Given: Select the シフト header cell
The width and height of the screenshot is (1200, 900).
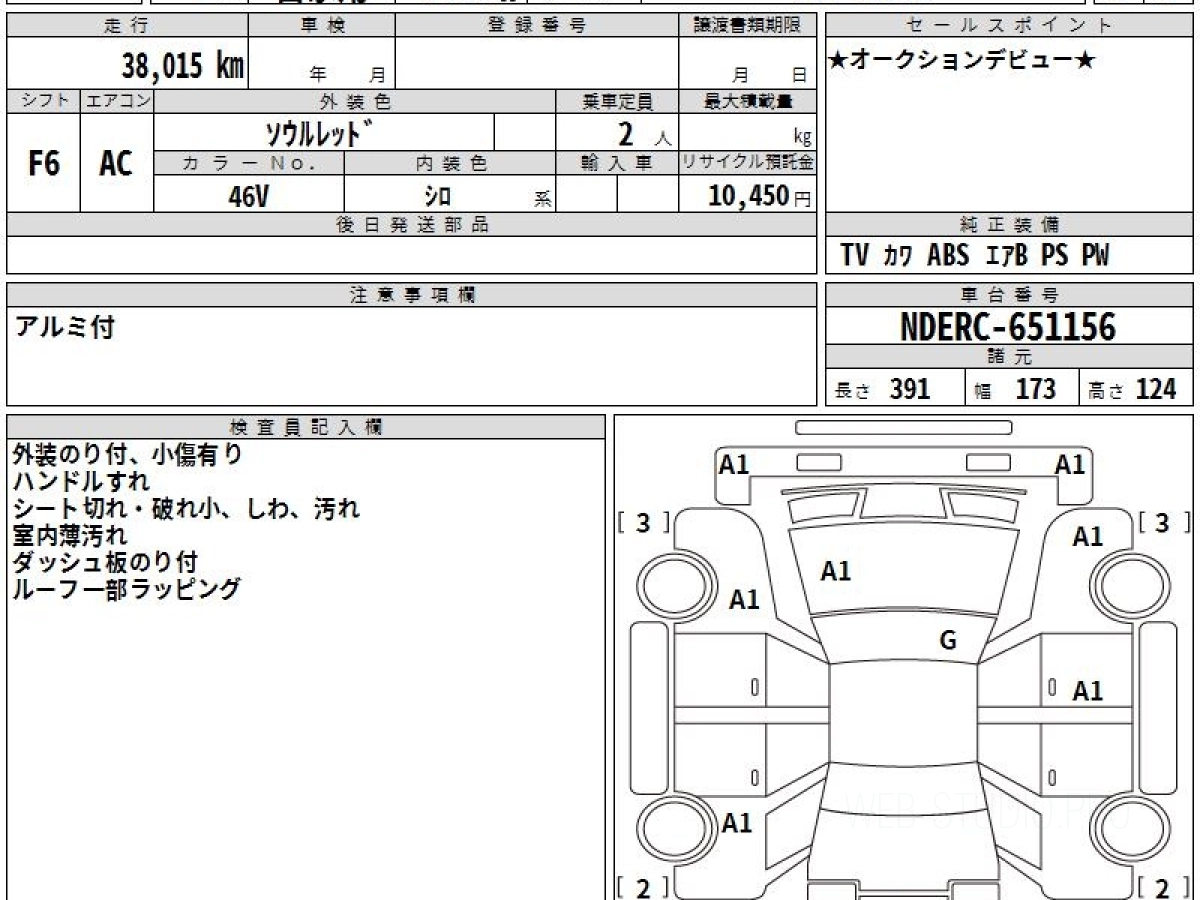Looking at the screenshot, I should point(43,101).
